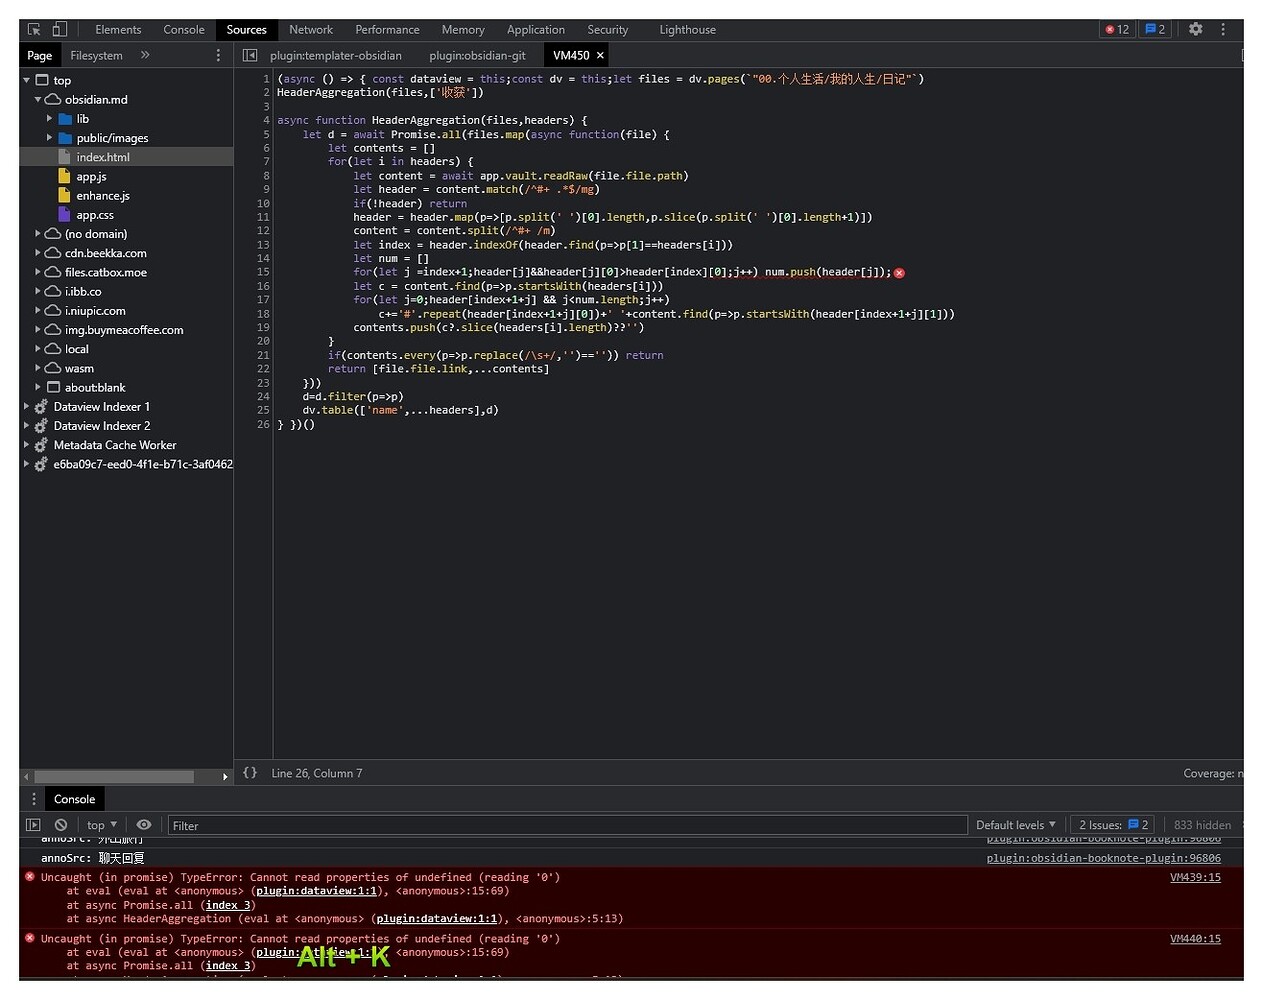
Task: Open the Filesystem navigator tab
Action: tap(96, 56)
